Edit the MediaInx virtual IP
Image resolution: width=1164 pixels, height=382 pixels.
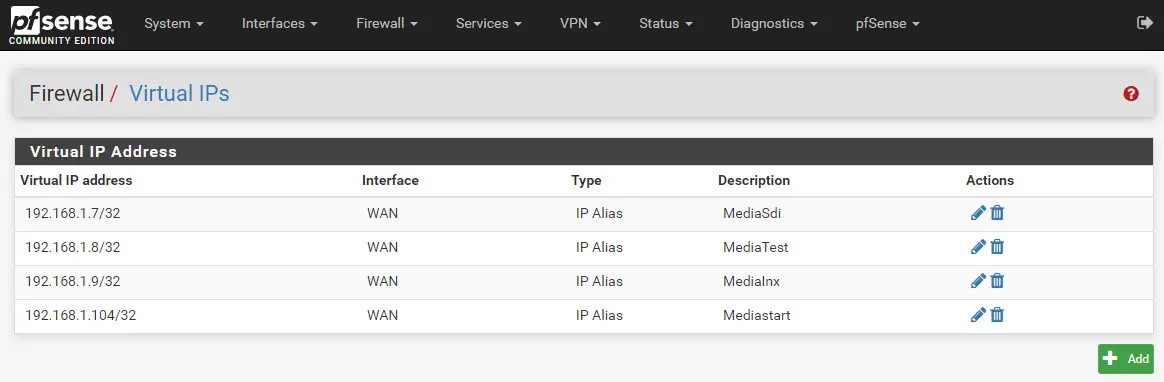[x=978, y=281]
